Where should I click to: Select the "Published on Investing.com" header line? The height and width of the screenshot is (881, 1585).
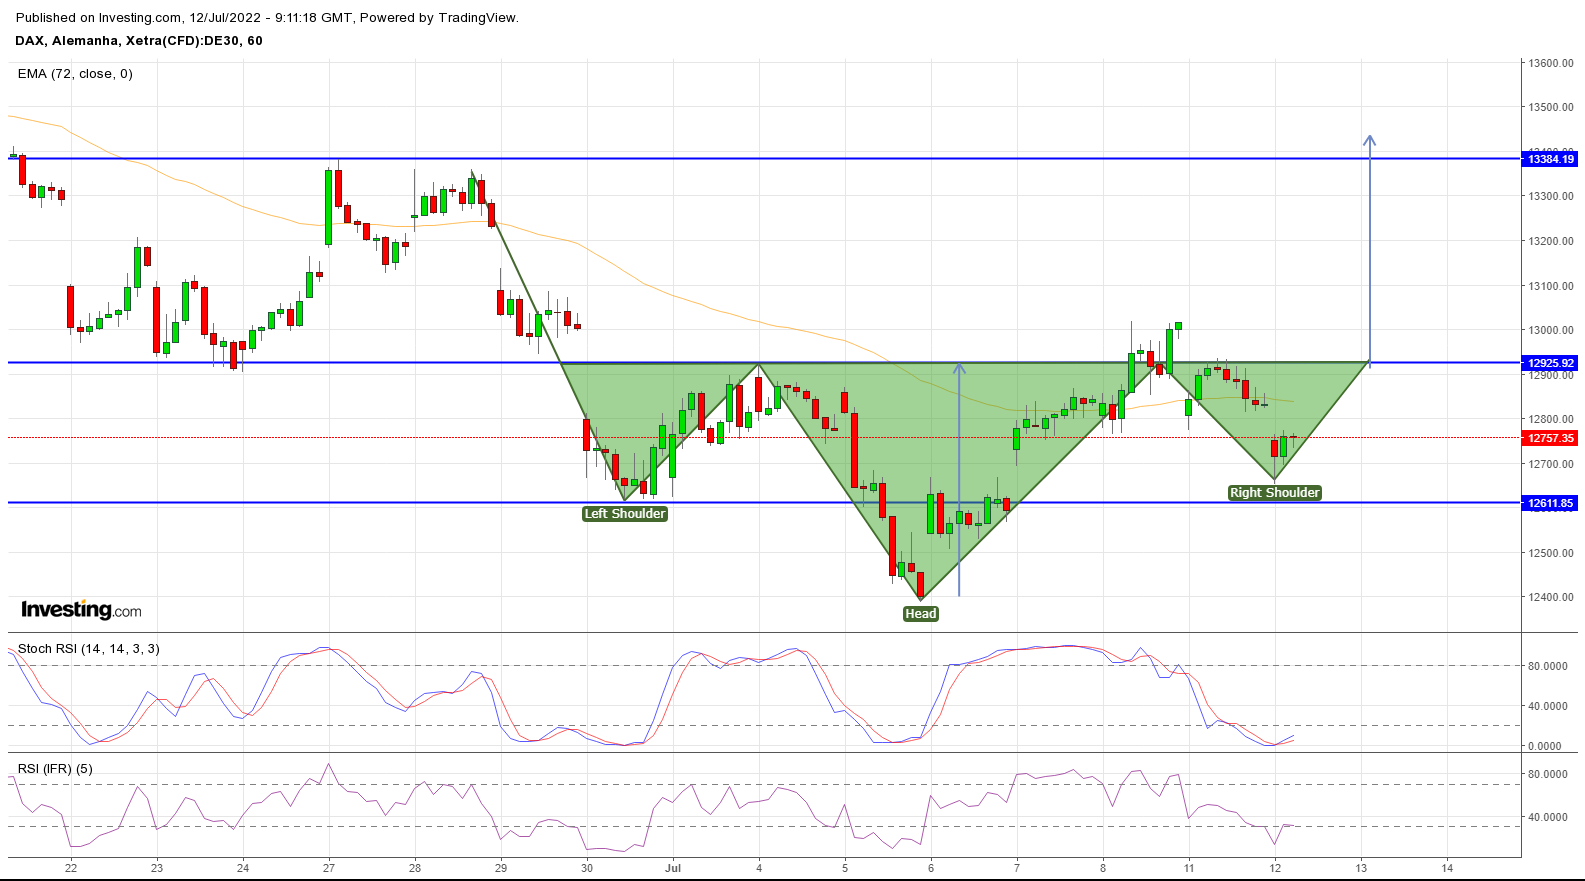[267, 18]
